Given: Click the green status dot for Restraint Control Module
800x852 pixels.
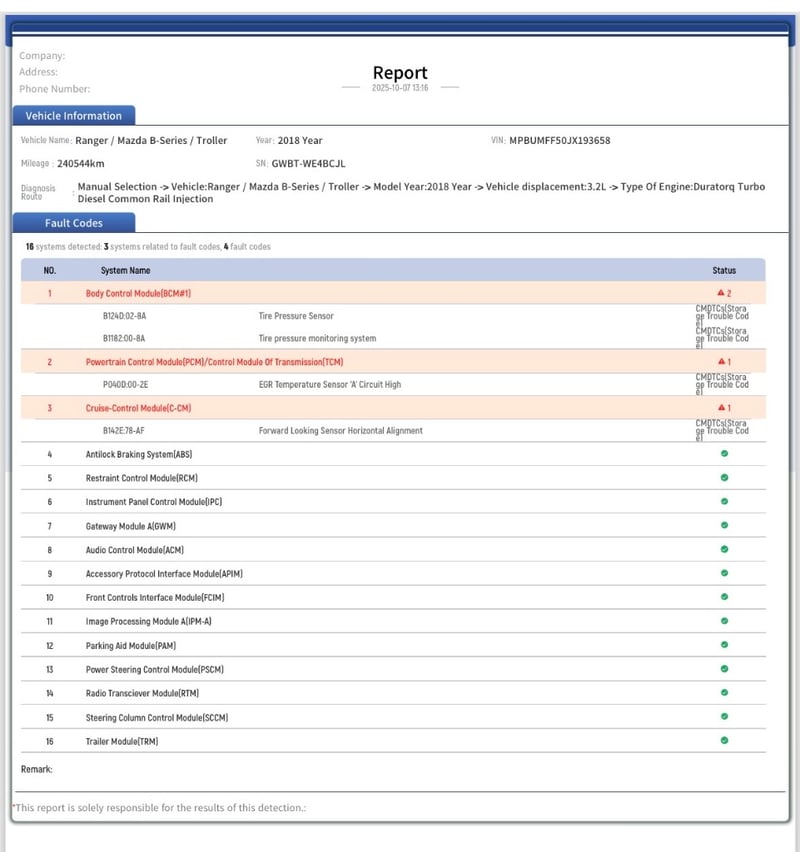Looking at the screenshot, I should [724, 478].
